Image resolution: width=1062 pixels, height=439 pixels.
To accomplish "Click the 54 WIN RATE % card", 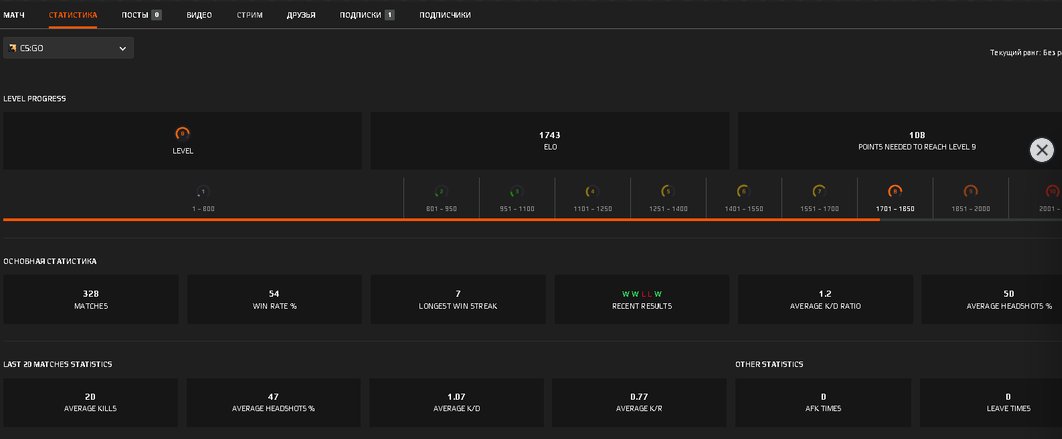I will (274, 299).
